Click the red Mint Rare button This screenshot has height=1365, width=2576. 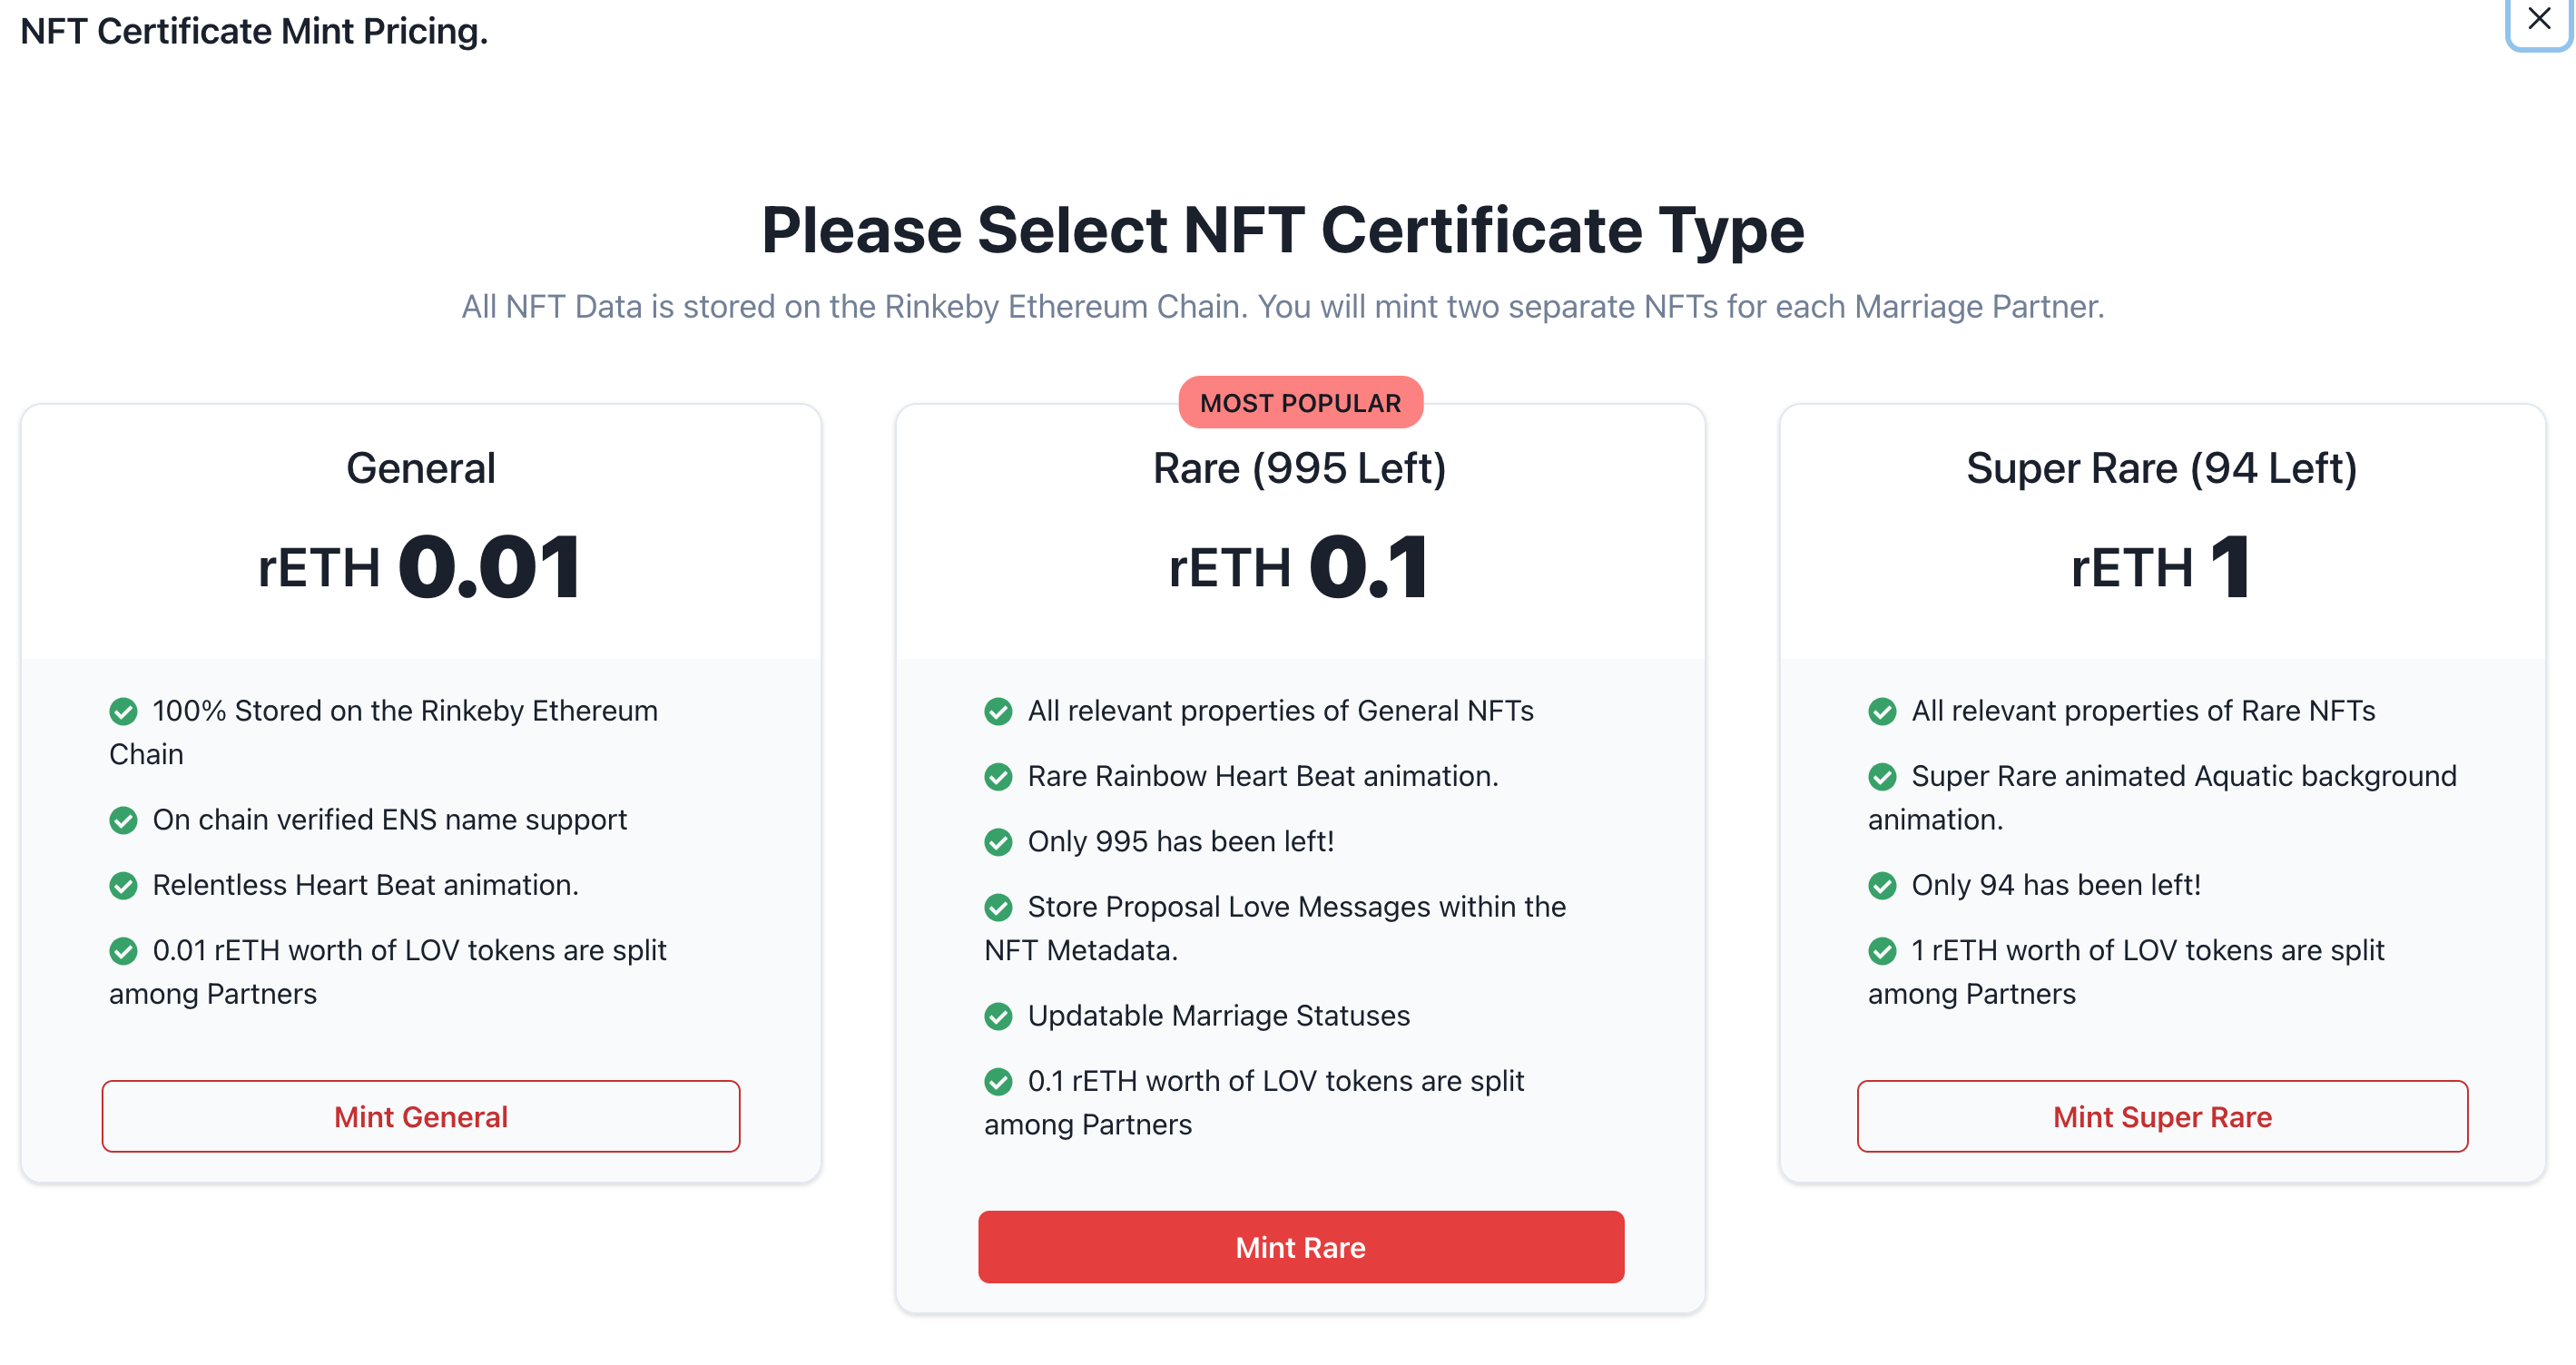pyautogui.click(x=1301, y=1247)
